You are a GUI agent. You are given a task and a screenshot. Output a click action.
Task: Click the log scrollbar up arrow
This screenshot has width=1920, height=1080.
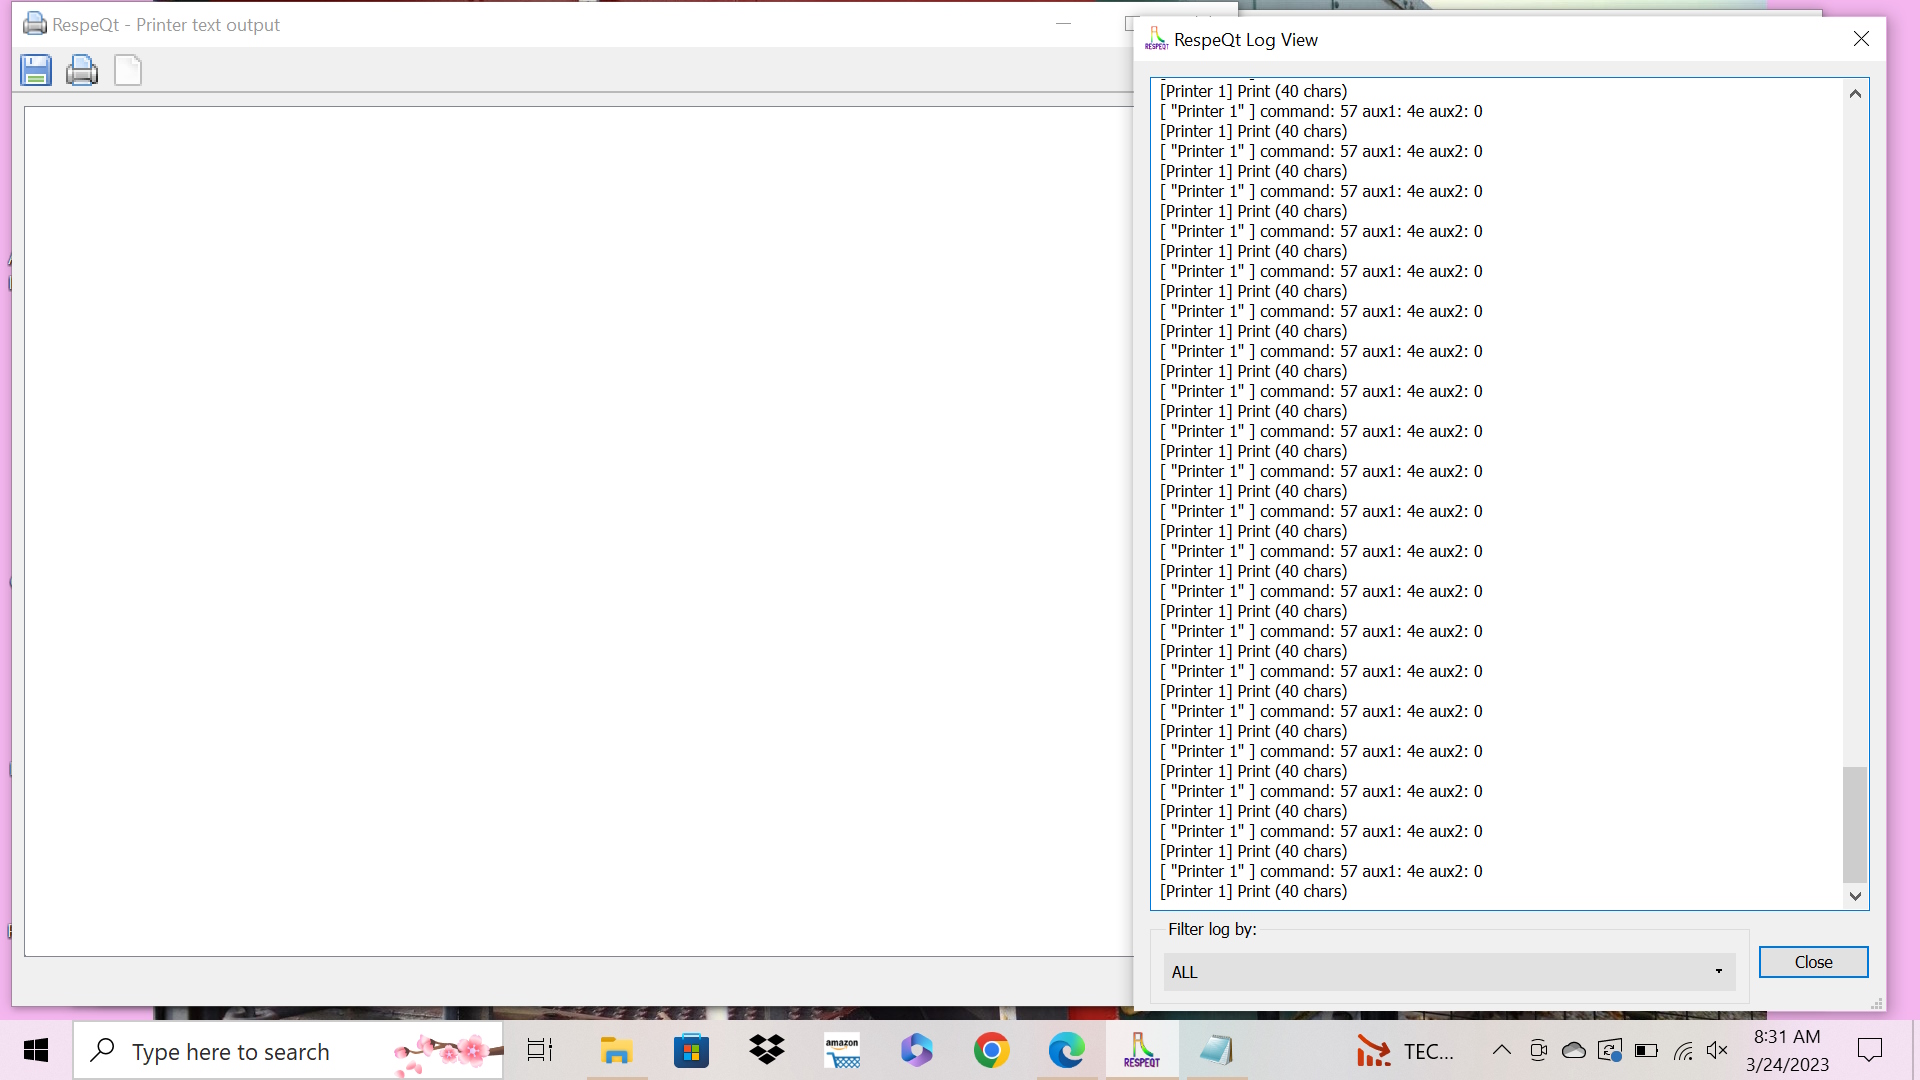pos(1855,94)
